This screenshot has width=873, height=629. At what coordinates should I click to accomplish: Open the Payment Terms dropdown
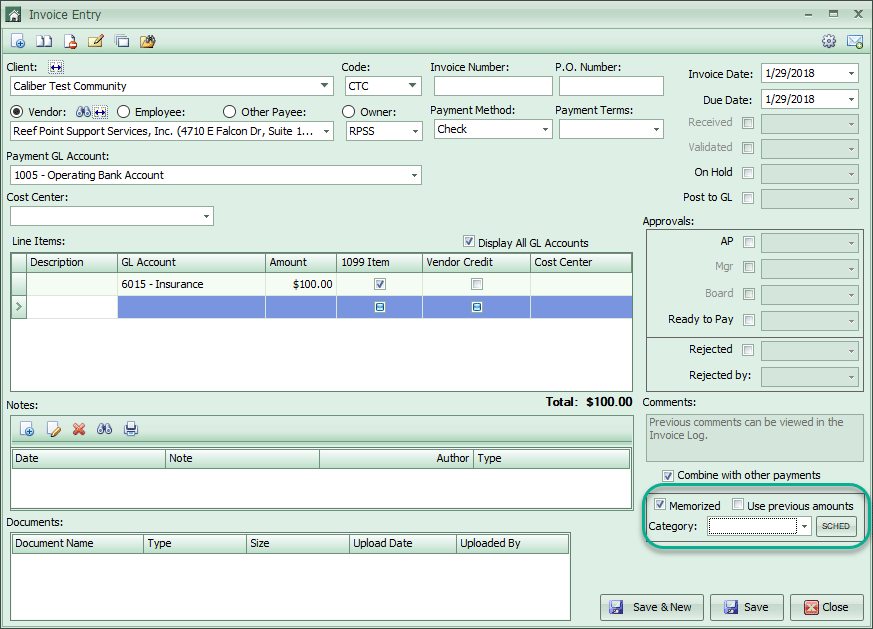click(656, 130)
